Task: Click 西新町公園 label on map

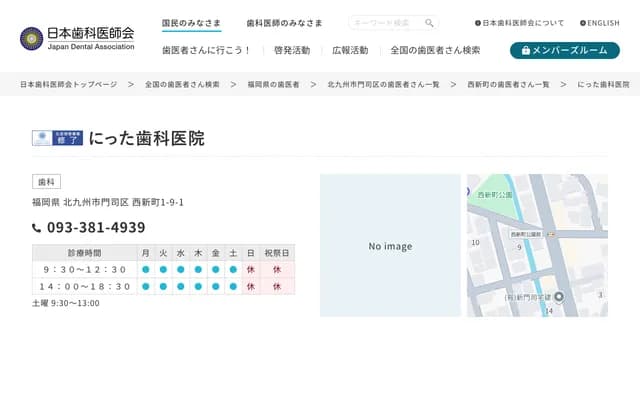Action: [x=495, y=195]
